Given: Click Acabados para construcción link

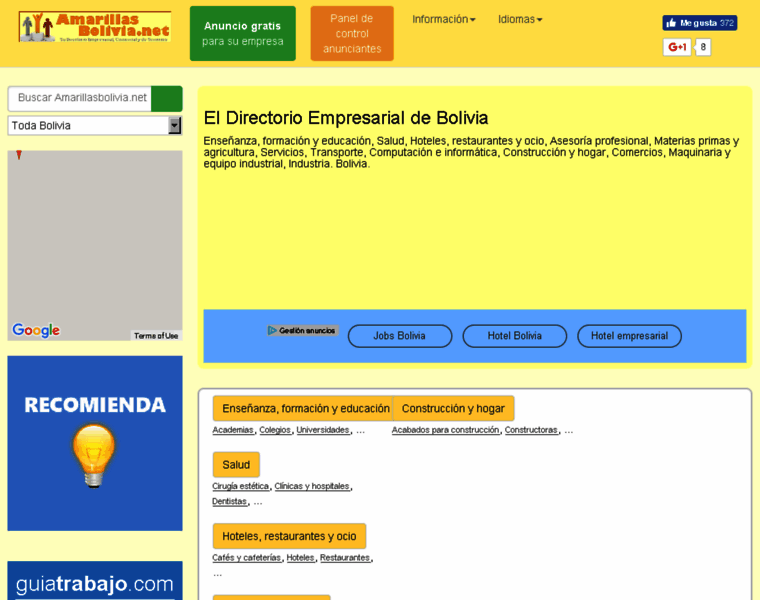Looking at the screenshot, I should coord(445,430).
